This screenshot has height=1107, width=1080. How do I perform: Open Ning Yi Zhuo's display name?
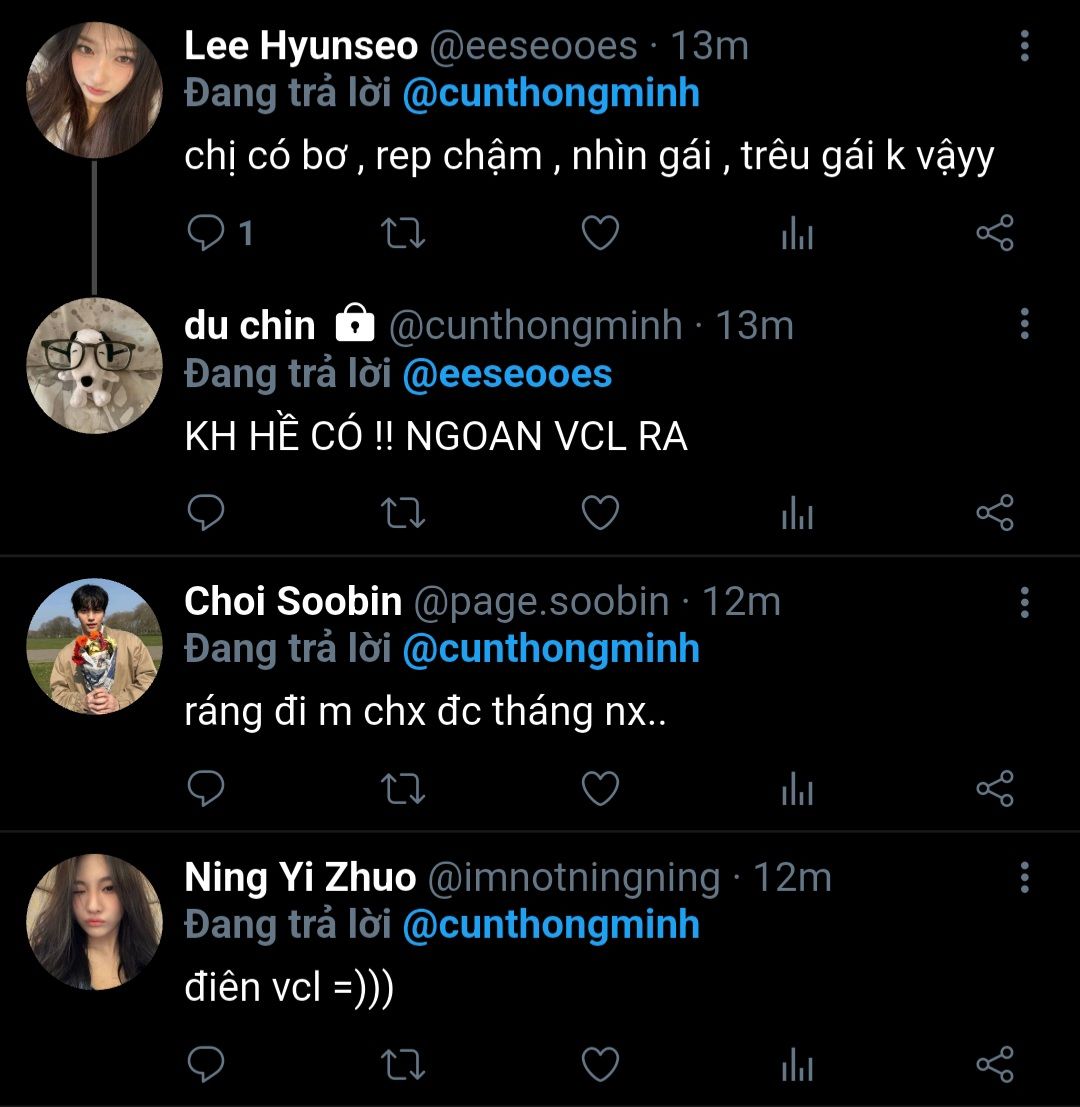[x=300, y=878]
